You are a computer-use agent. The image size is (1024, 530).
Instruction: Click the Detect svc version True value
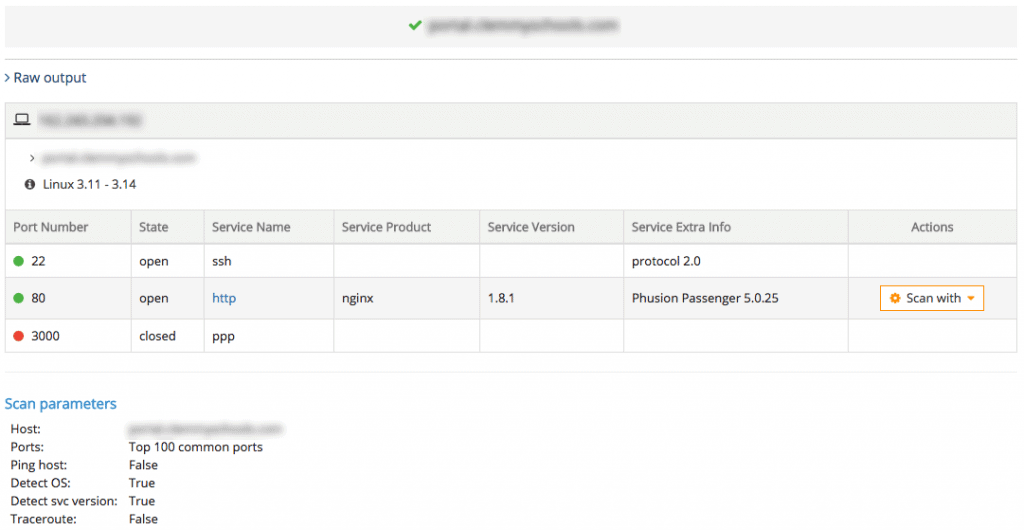tap(142, 501)
